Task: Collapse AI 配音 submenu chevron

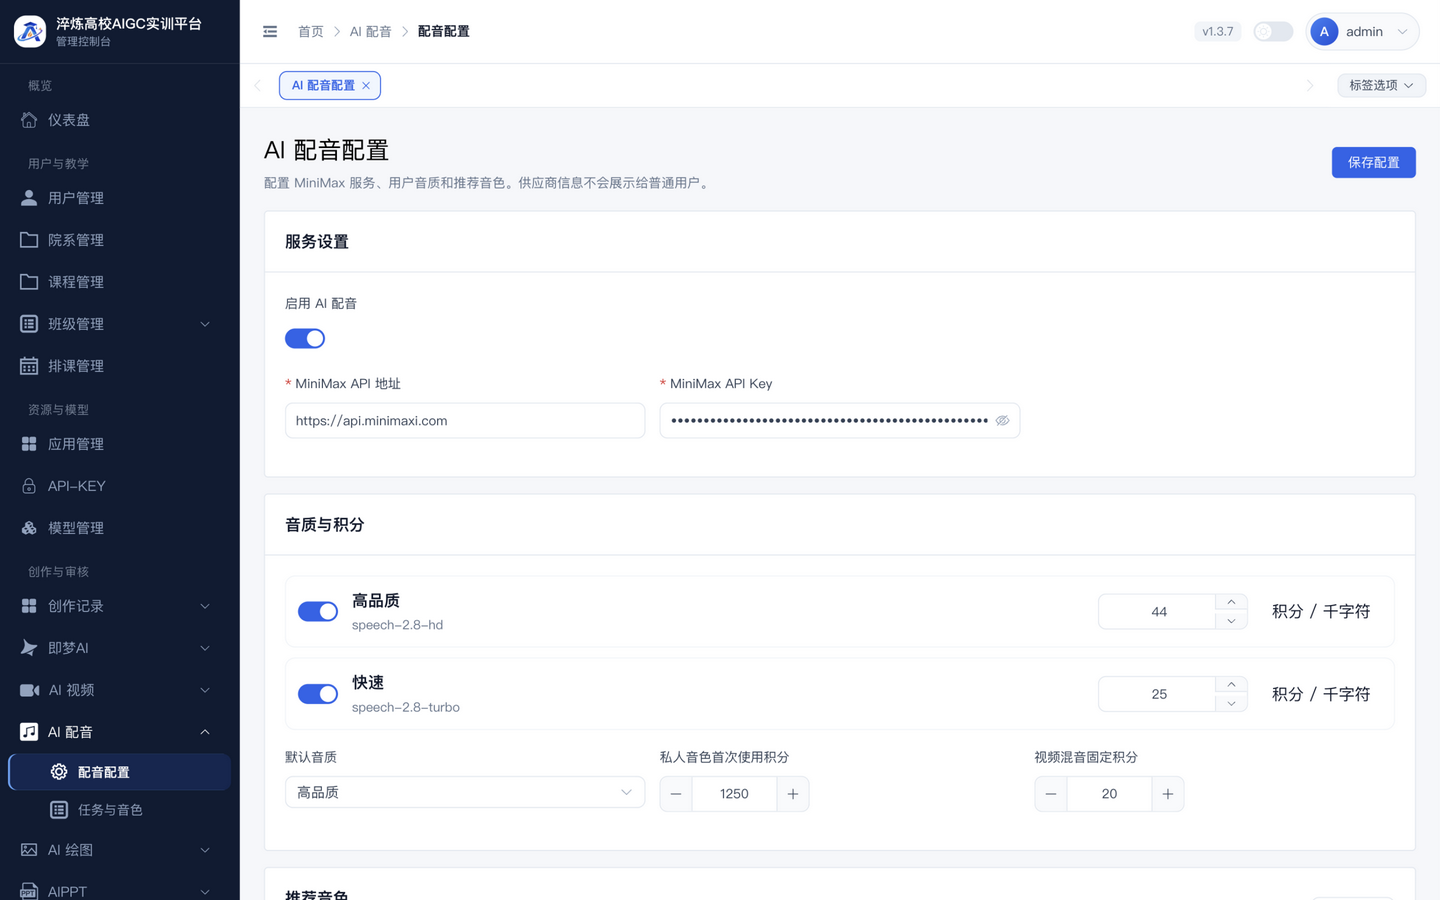Action: click(205, 732)
